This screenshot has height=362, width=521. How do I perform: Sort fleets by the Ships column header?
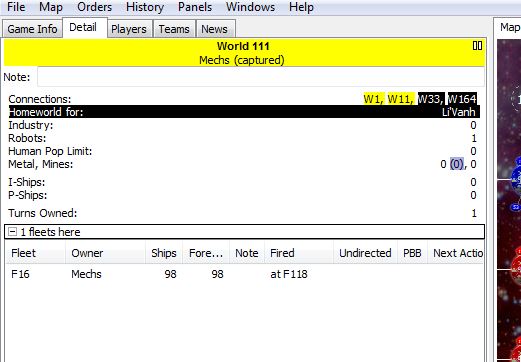pos(164,253)
